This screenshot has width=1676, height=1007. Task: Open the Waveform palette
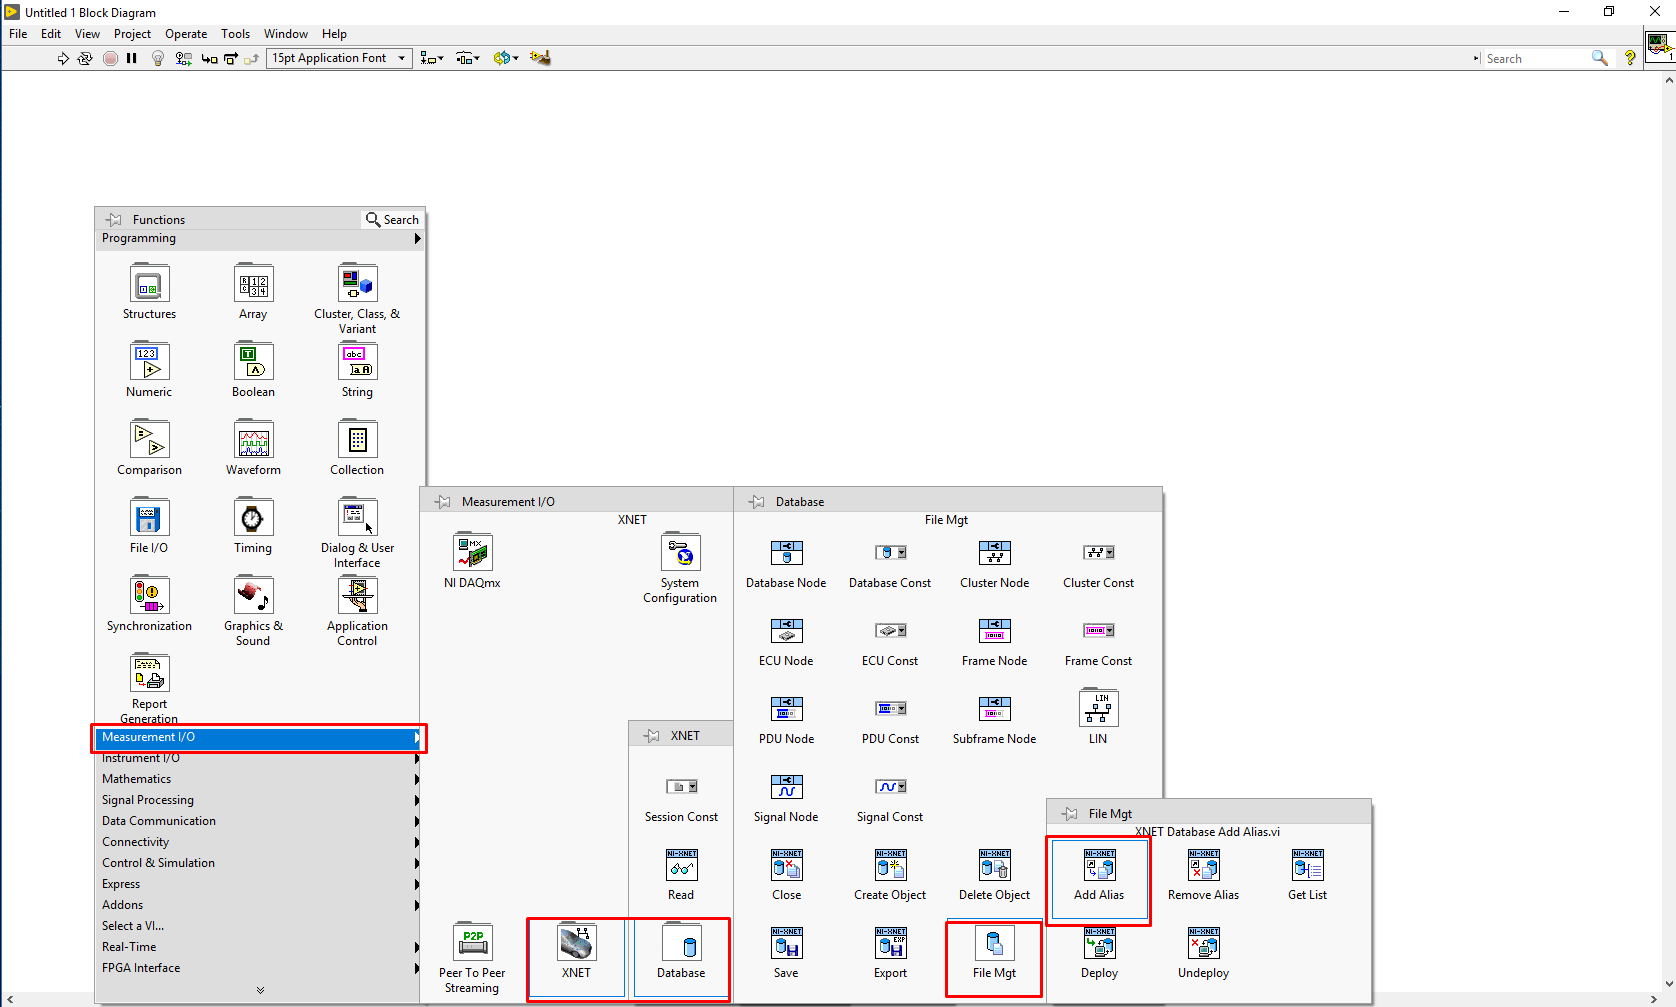click(x=253, y=440)
